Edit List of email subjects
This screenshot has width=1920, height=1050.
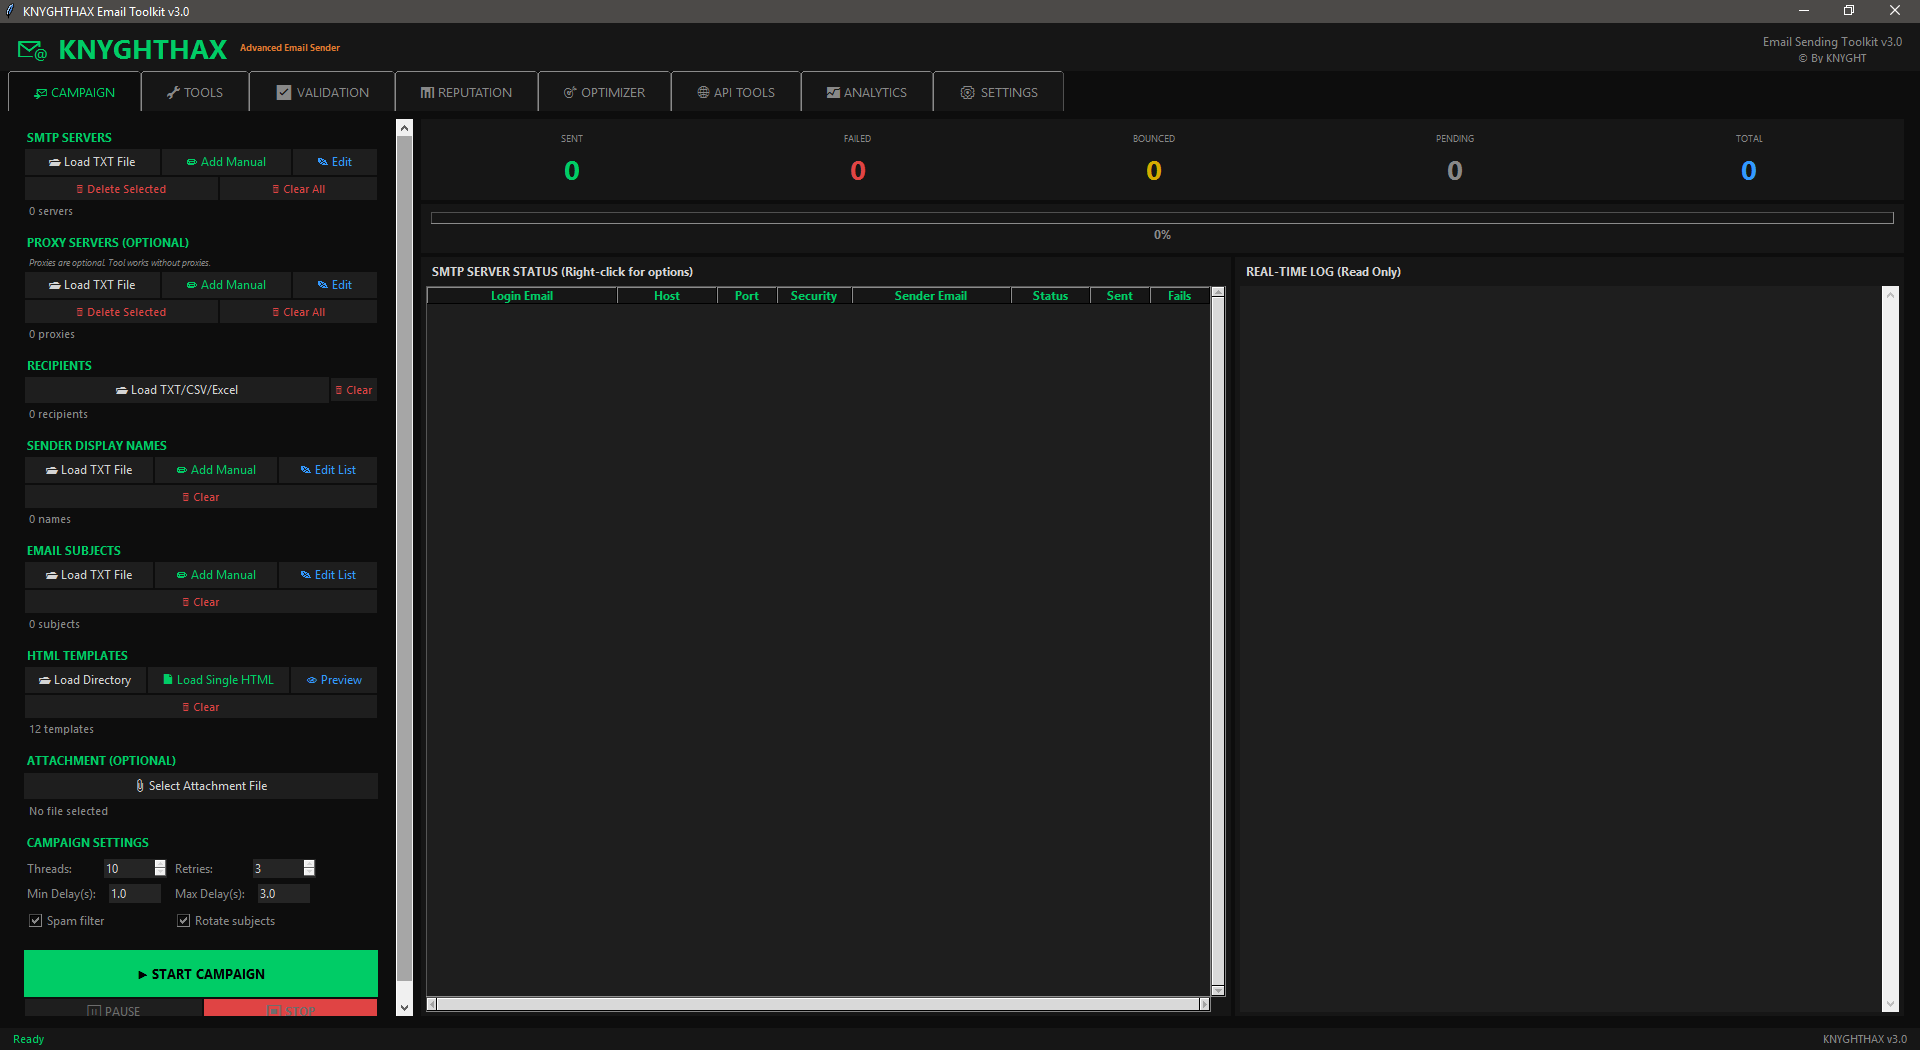(x=328, y=575)
